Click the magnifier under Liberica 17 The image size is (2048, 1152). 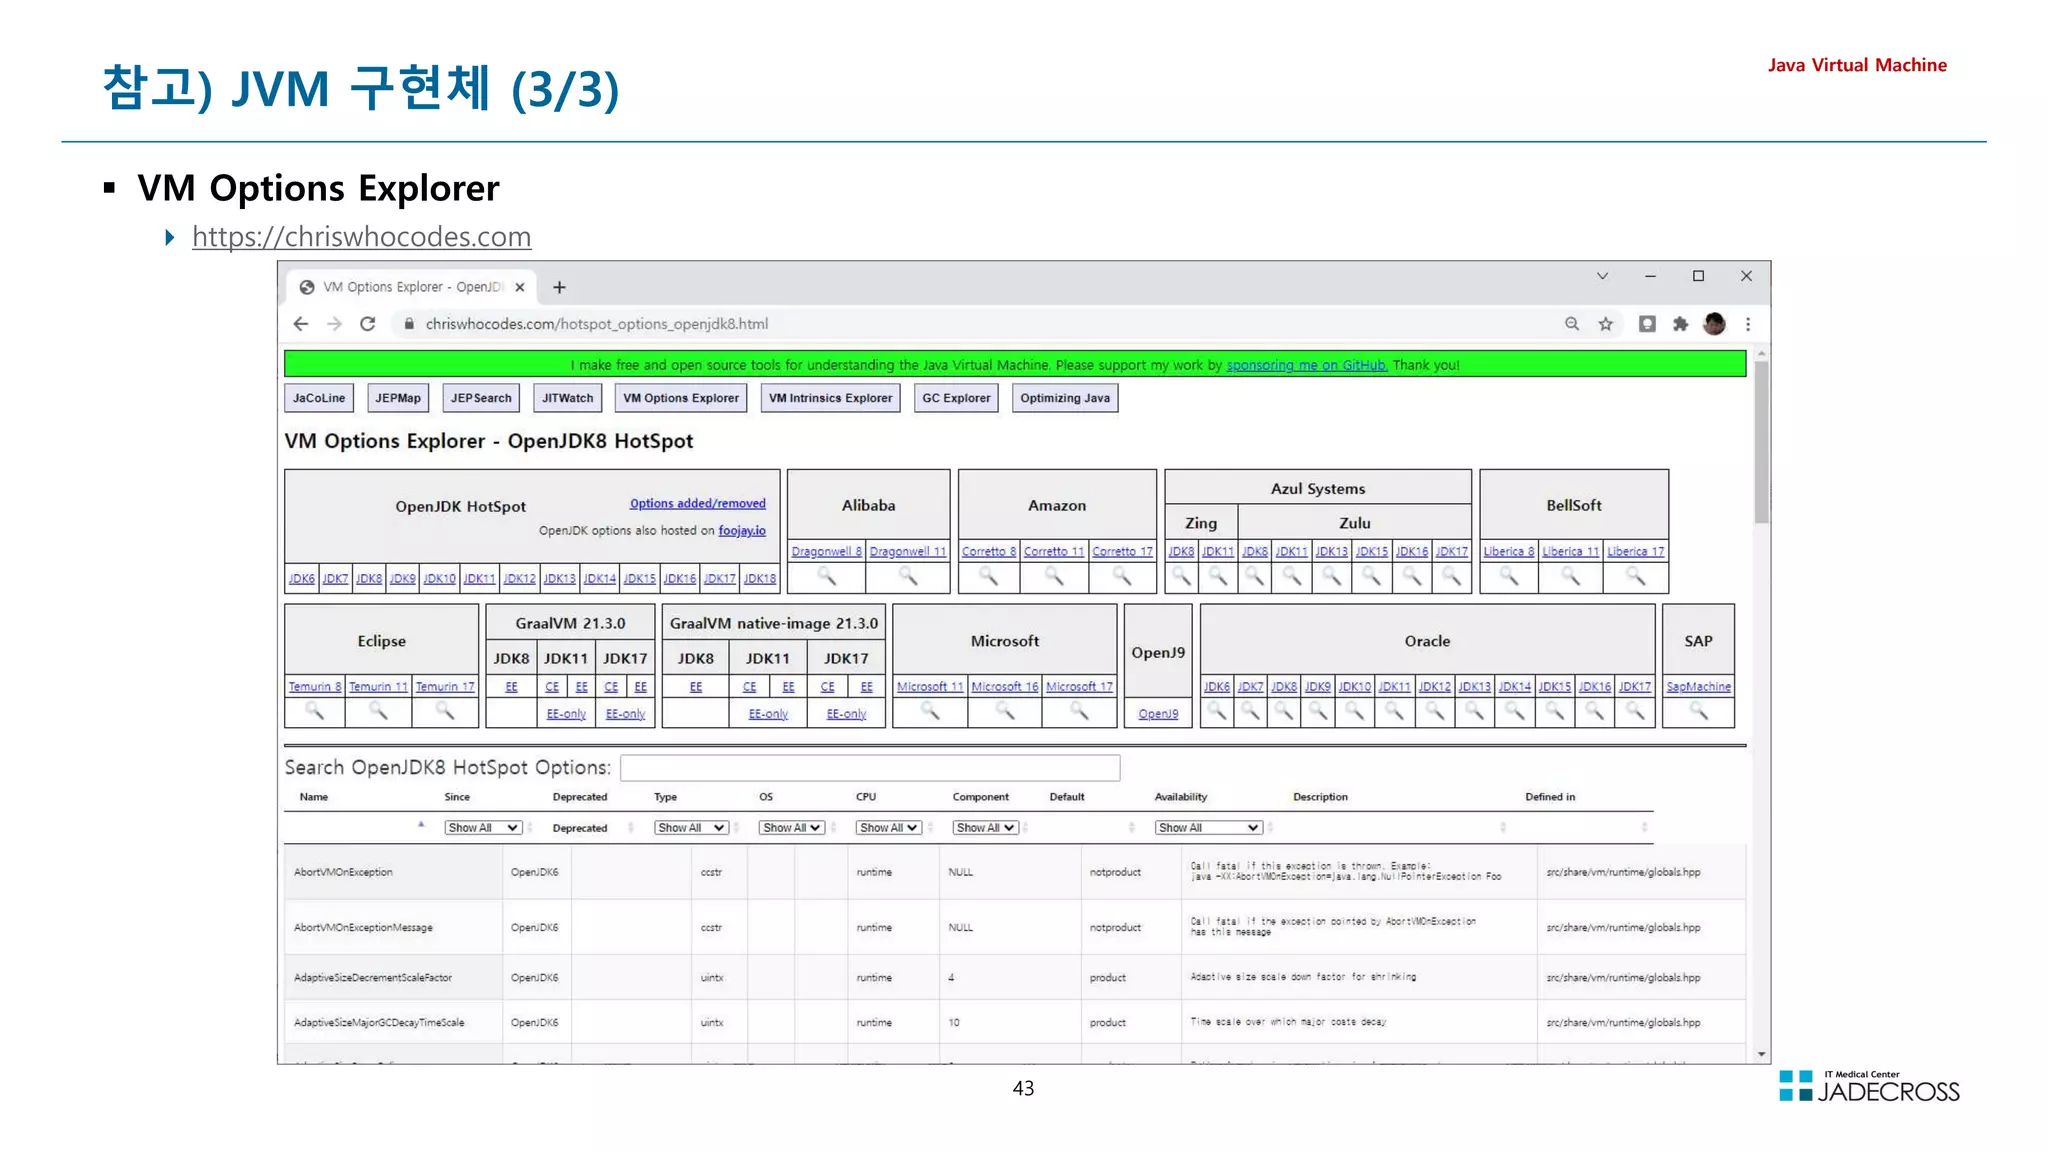[1635, 576]
